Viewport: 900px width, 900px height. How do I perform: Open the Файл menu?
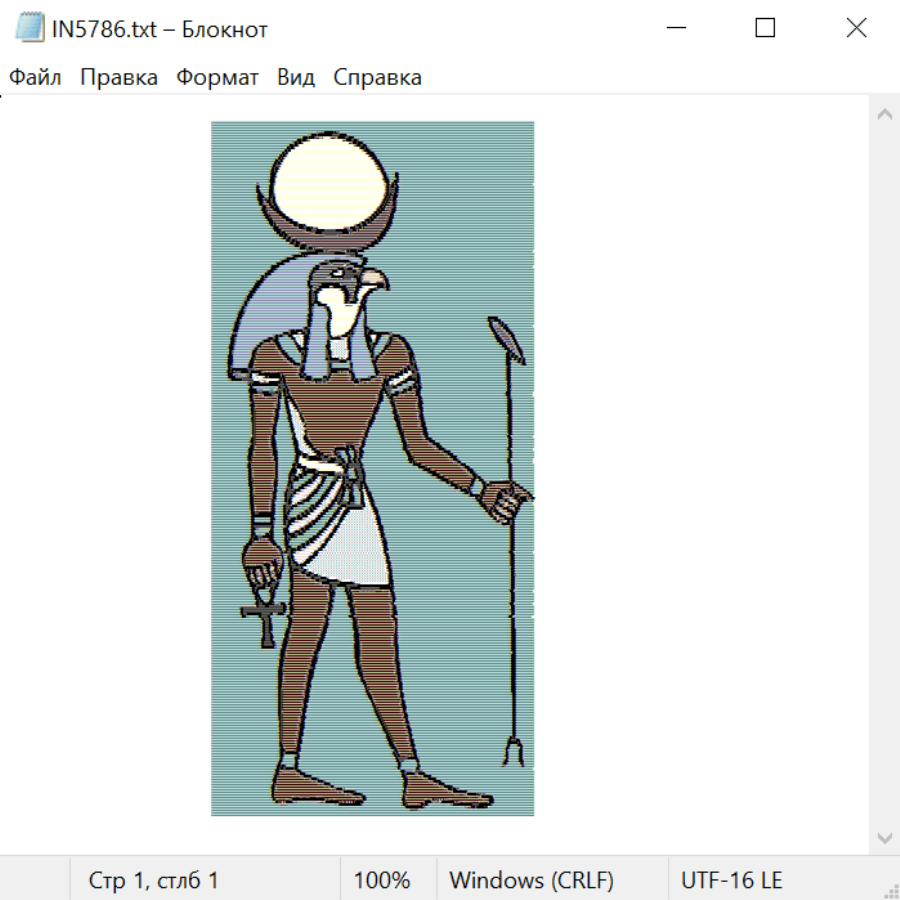click(35, 78)
